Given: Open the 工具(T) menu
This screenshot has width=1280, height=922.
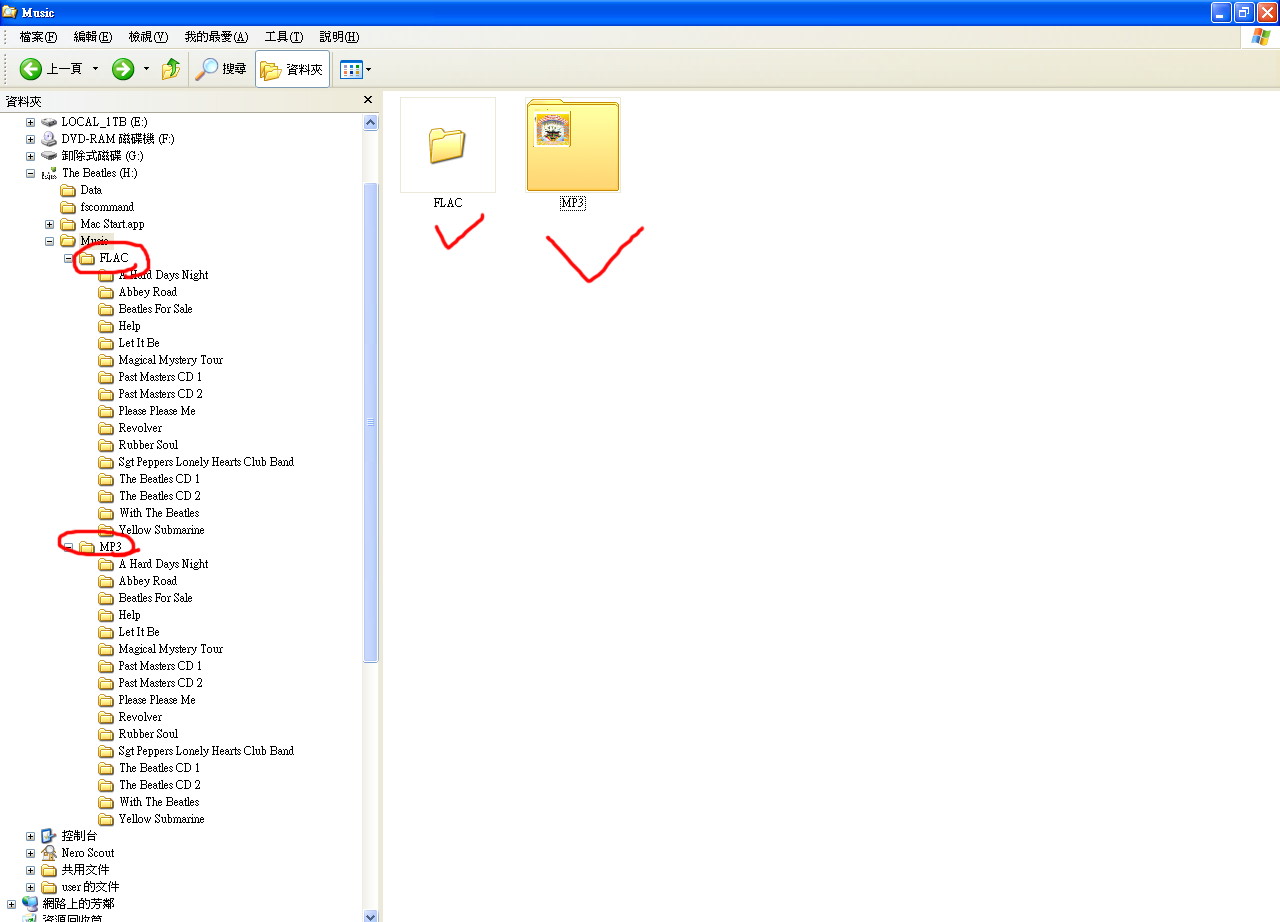Looking at the screenshot, I should [284, 37].
